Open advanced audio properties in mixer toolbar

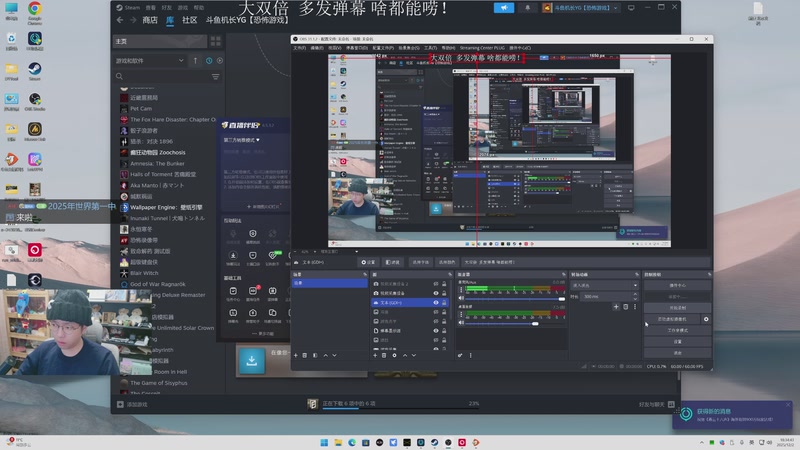coord(460,355)
